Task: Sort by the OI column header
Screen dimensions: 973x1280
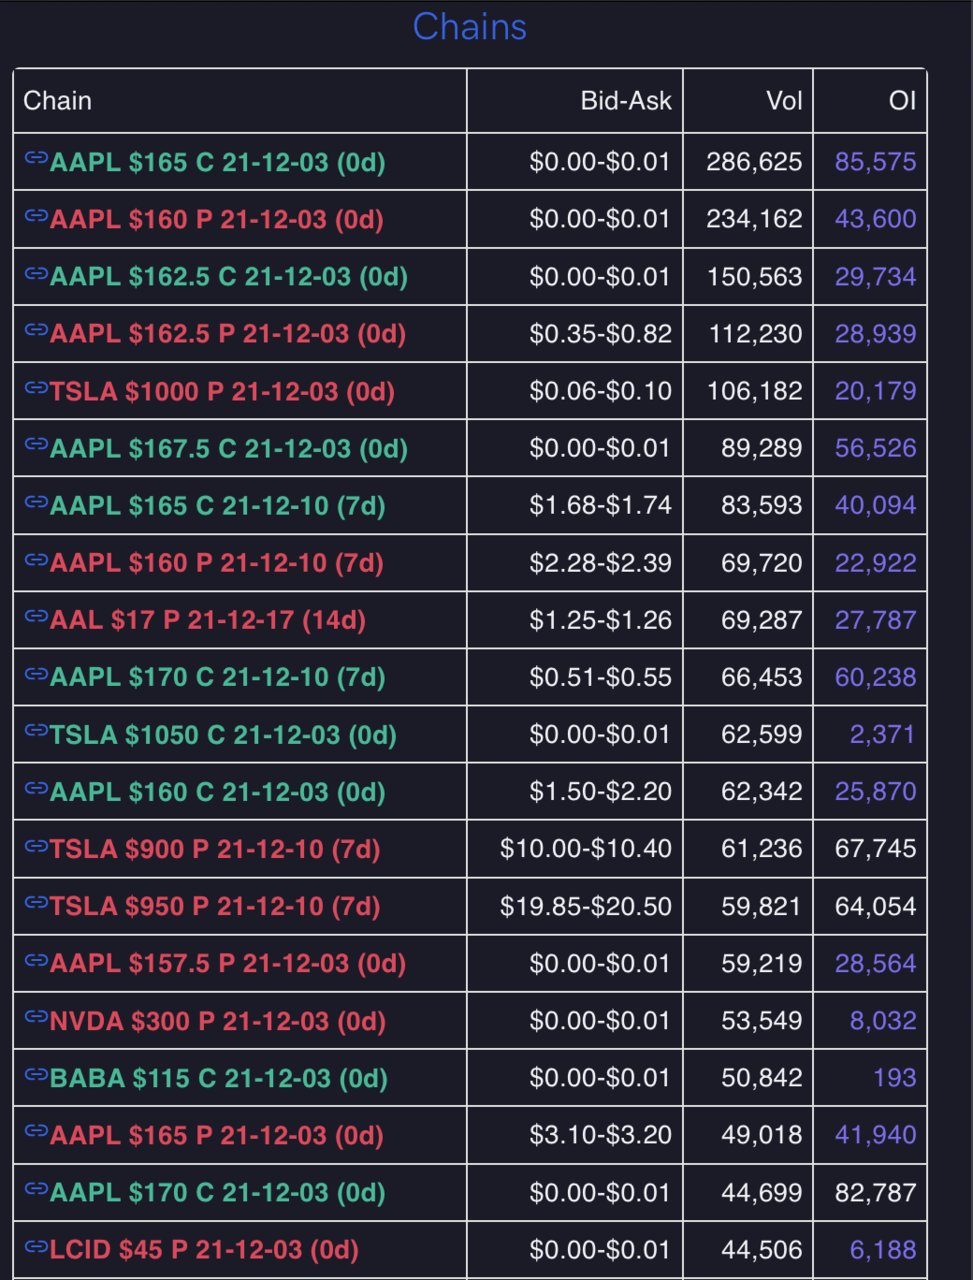Action: pos(902,101)
